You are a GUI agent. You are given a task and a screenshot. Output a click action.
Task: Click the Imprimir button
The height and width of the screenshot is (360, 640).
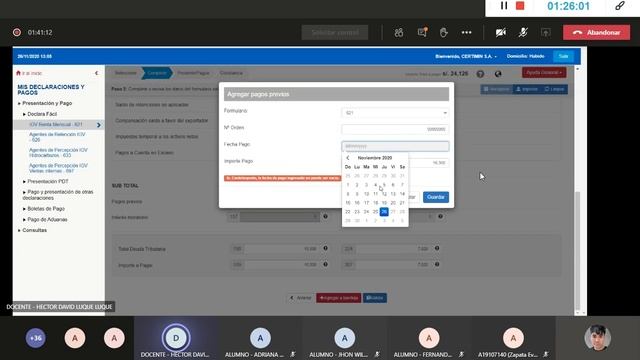527,89
